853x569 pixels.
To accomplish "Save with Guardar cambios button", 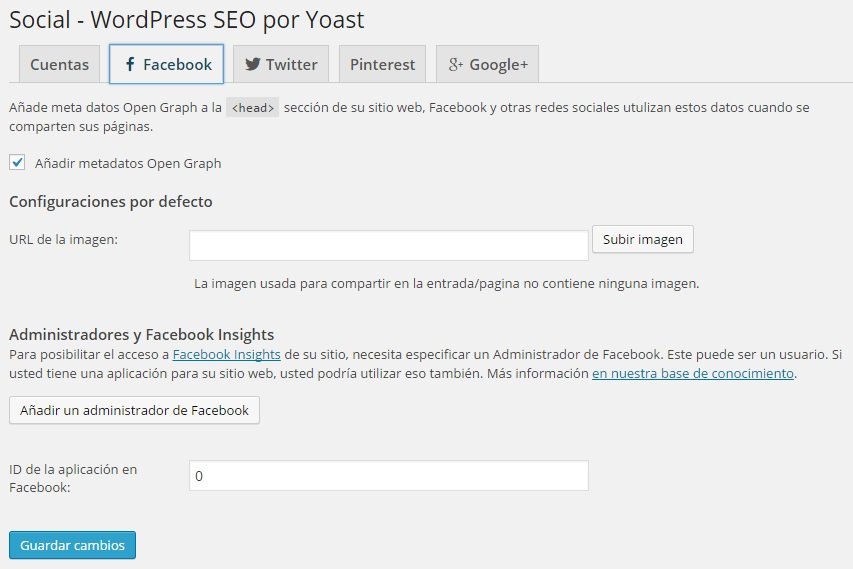I will tap(72, 545).
